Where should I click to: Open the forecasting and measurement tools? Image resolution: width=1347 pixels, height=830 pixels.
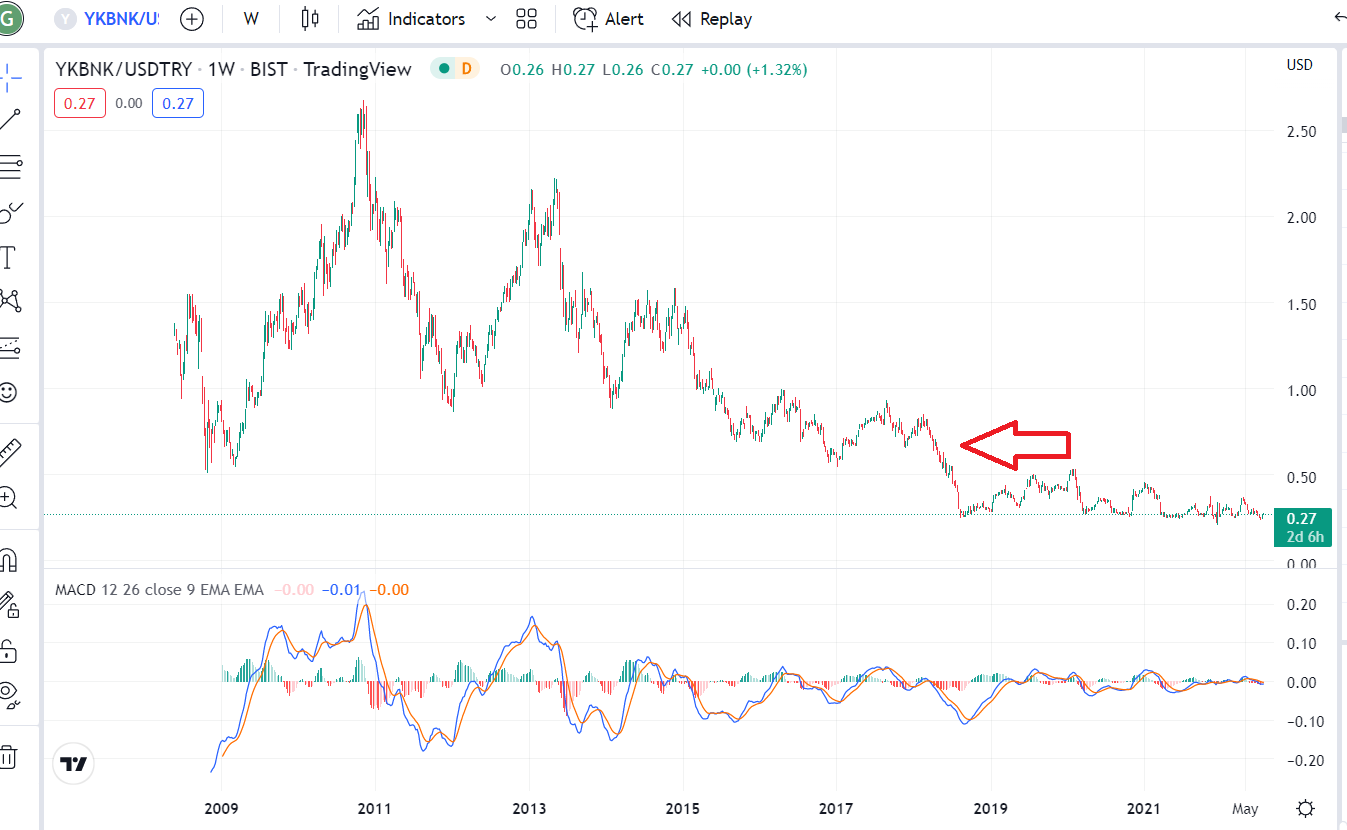(x=10, y=346)
